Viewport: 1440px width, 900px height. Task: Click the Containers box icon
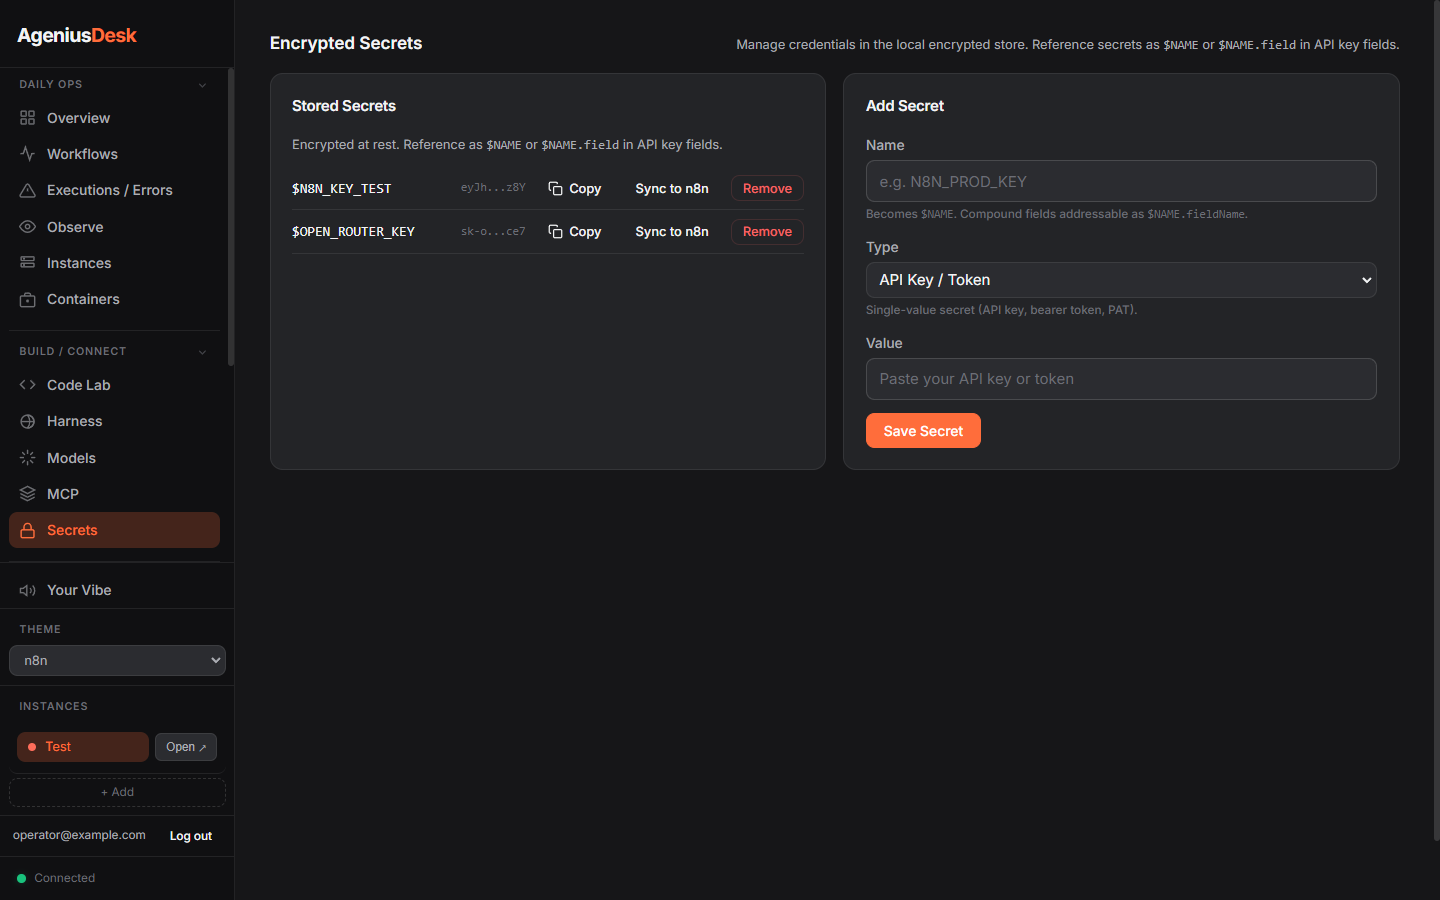27,299
